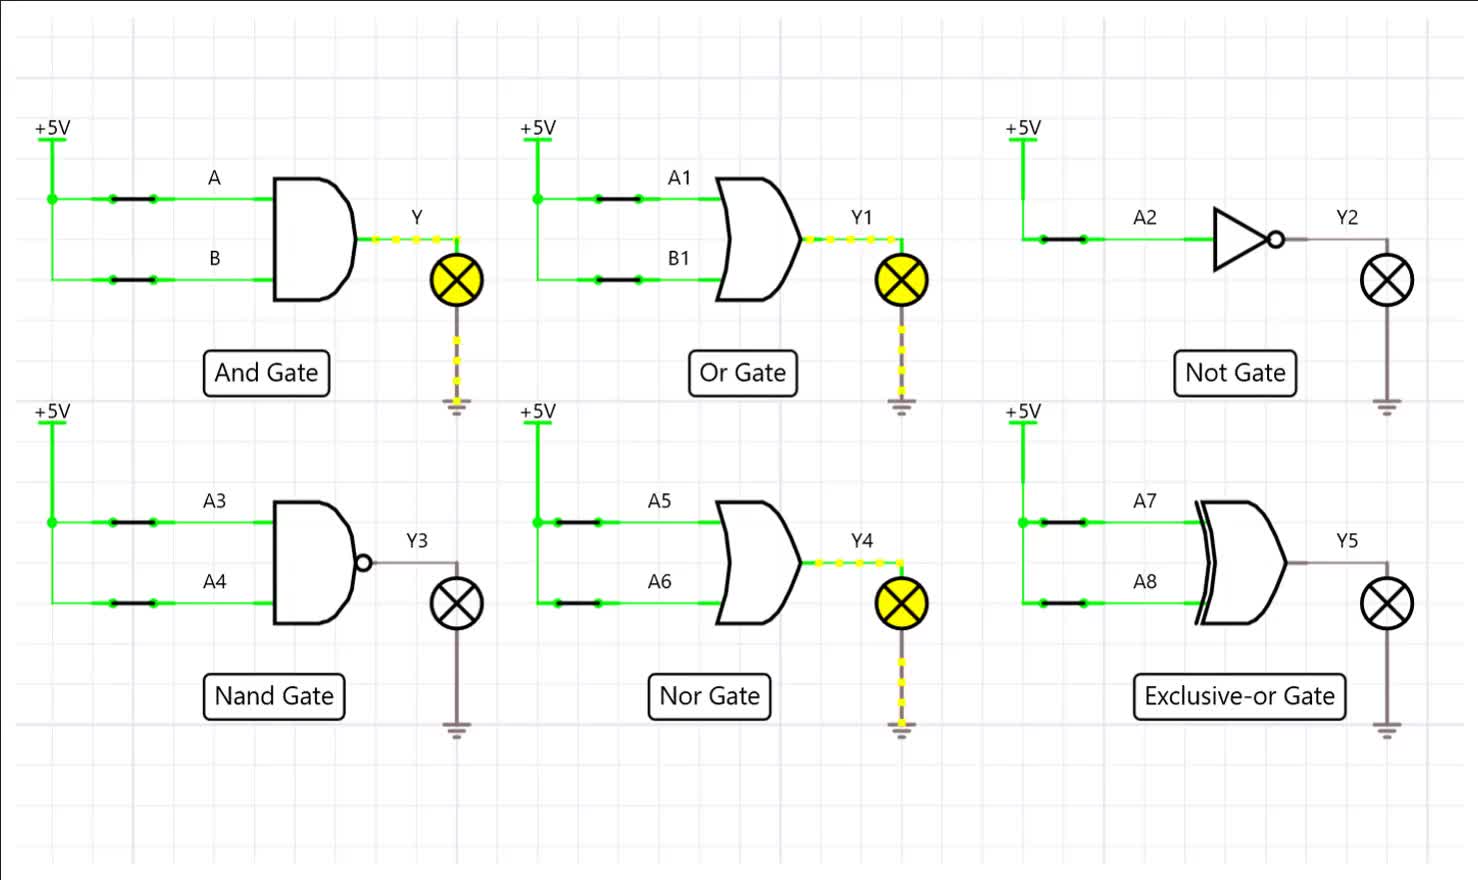Click the output label Y
Viewport: 1478px width, 880px height.
tap(417, 217)
